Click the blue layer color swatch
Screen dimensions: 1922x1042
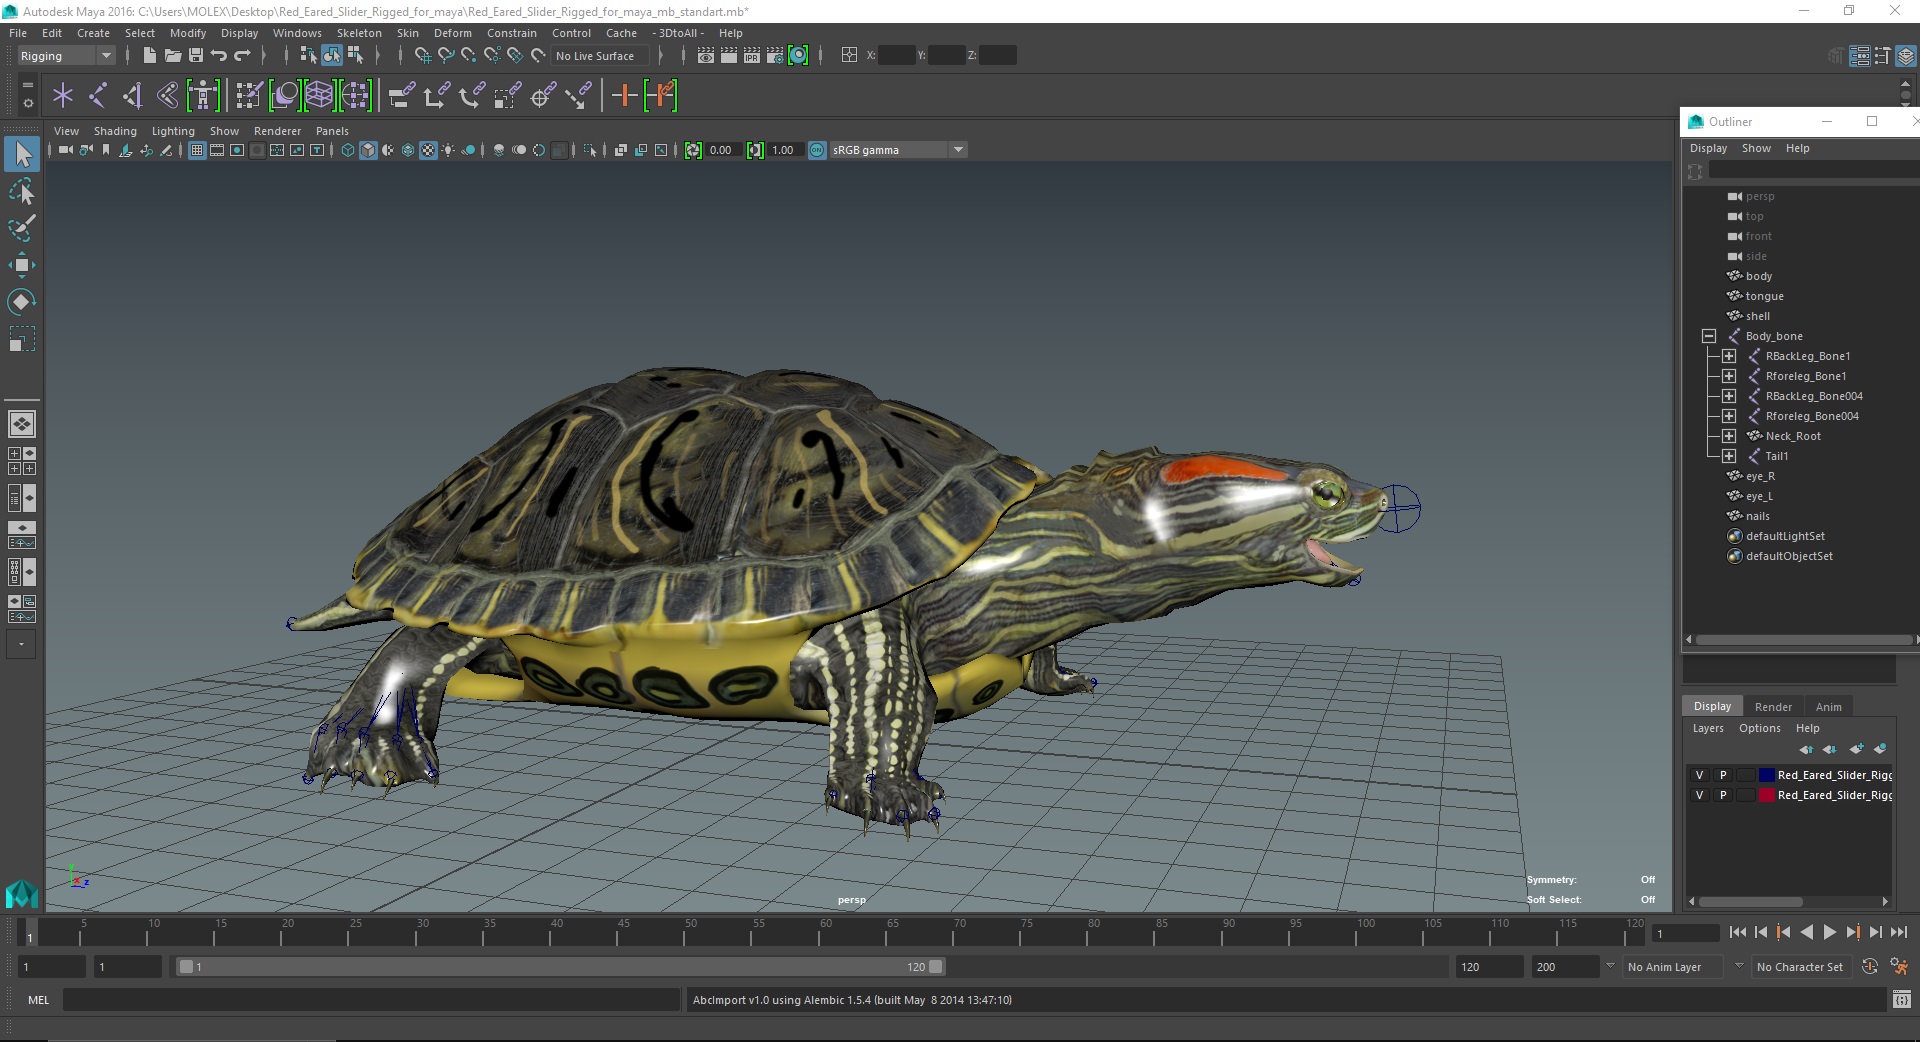click(1766, 775)
